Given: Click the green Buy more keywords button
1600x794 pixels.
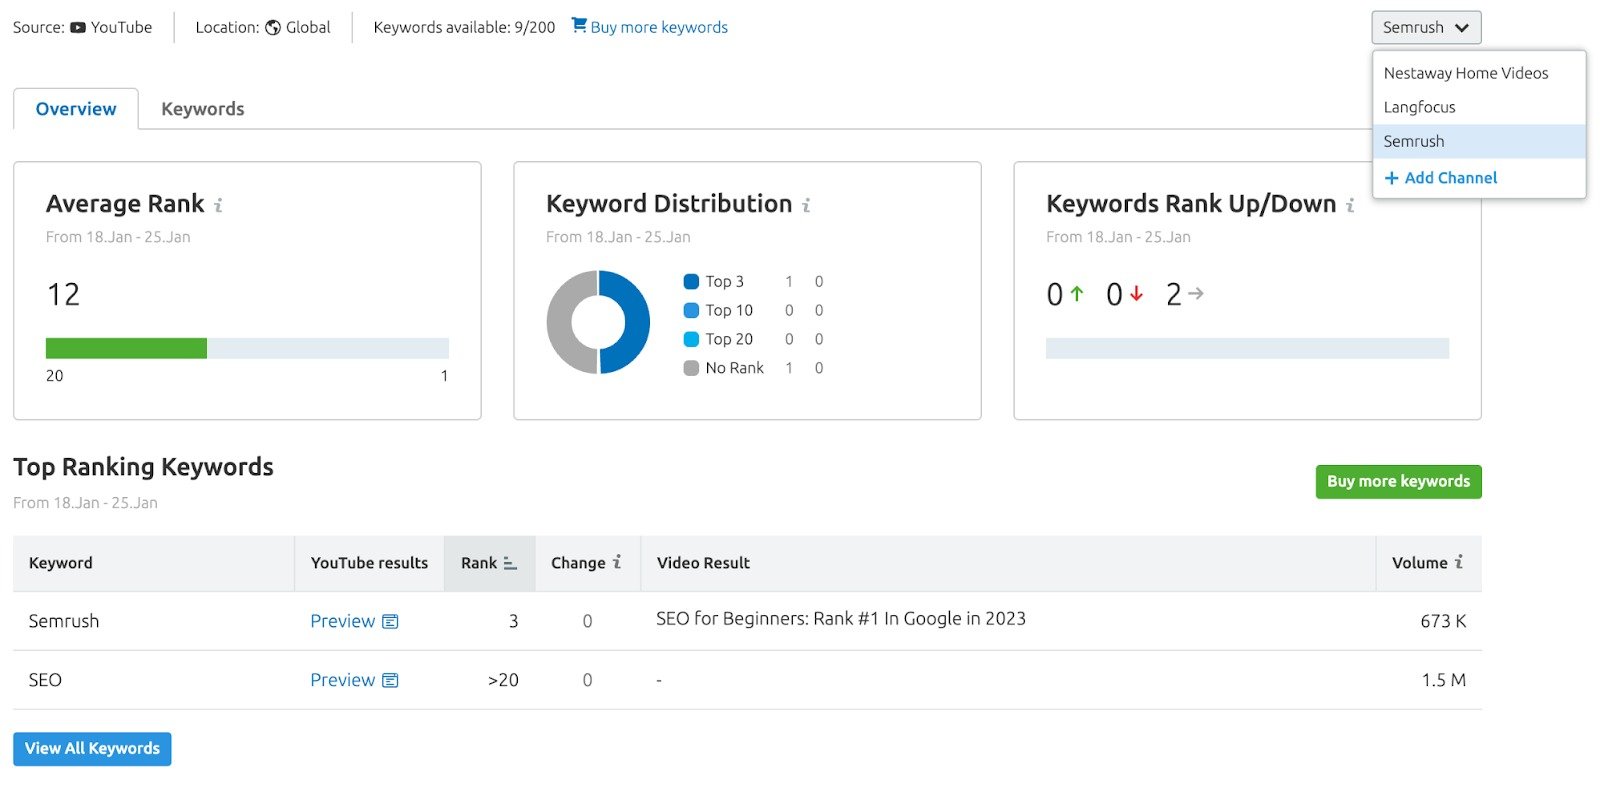Looking at the screenshot, I should point(1398,481).
